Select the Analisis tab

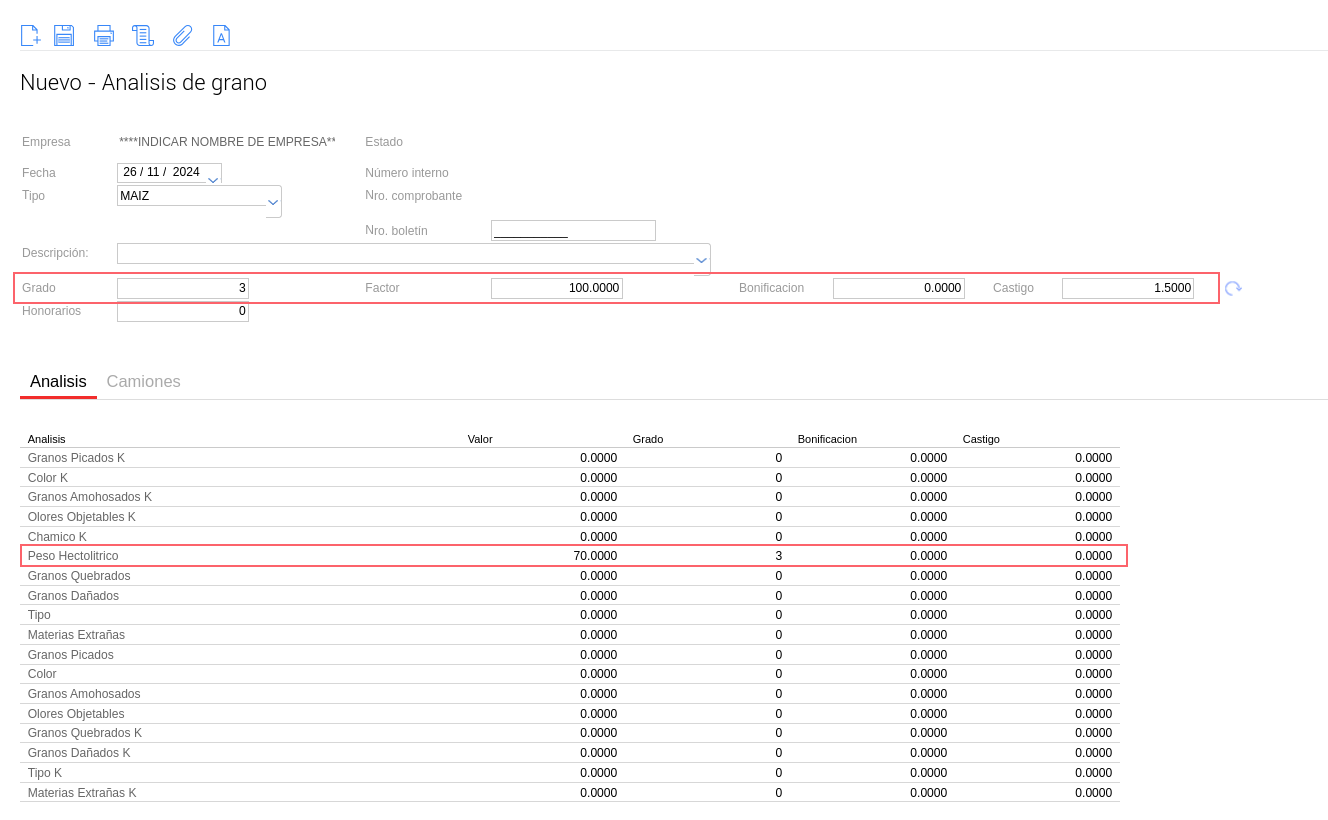coord(58,382)
